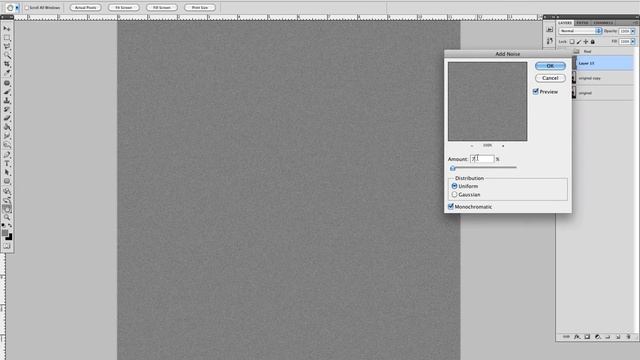
Task: Select the Eraser tool
Action: pyautogui.click(x=7, y=118)
